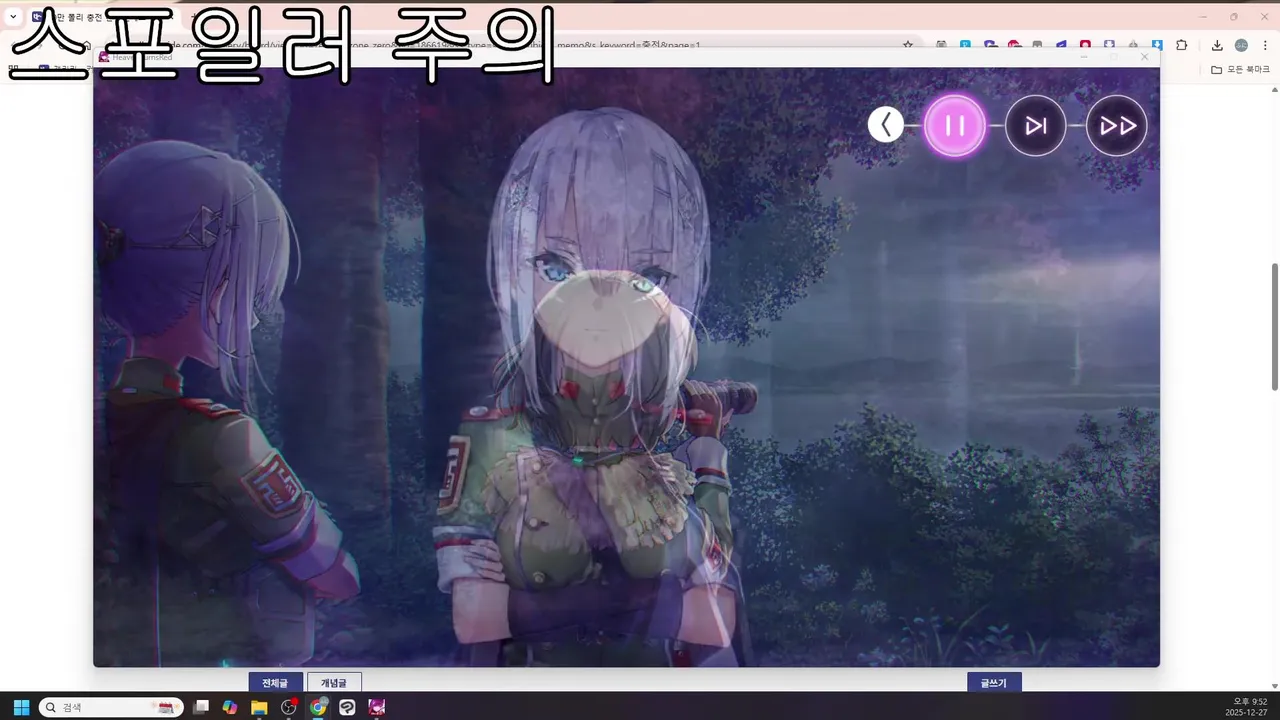Click the Chrome profile avatar
Screen dimensions: 1280x720
coord(1241,45)
